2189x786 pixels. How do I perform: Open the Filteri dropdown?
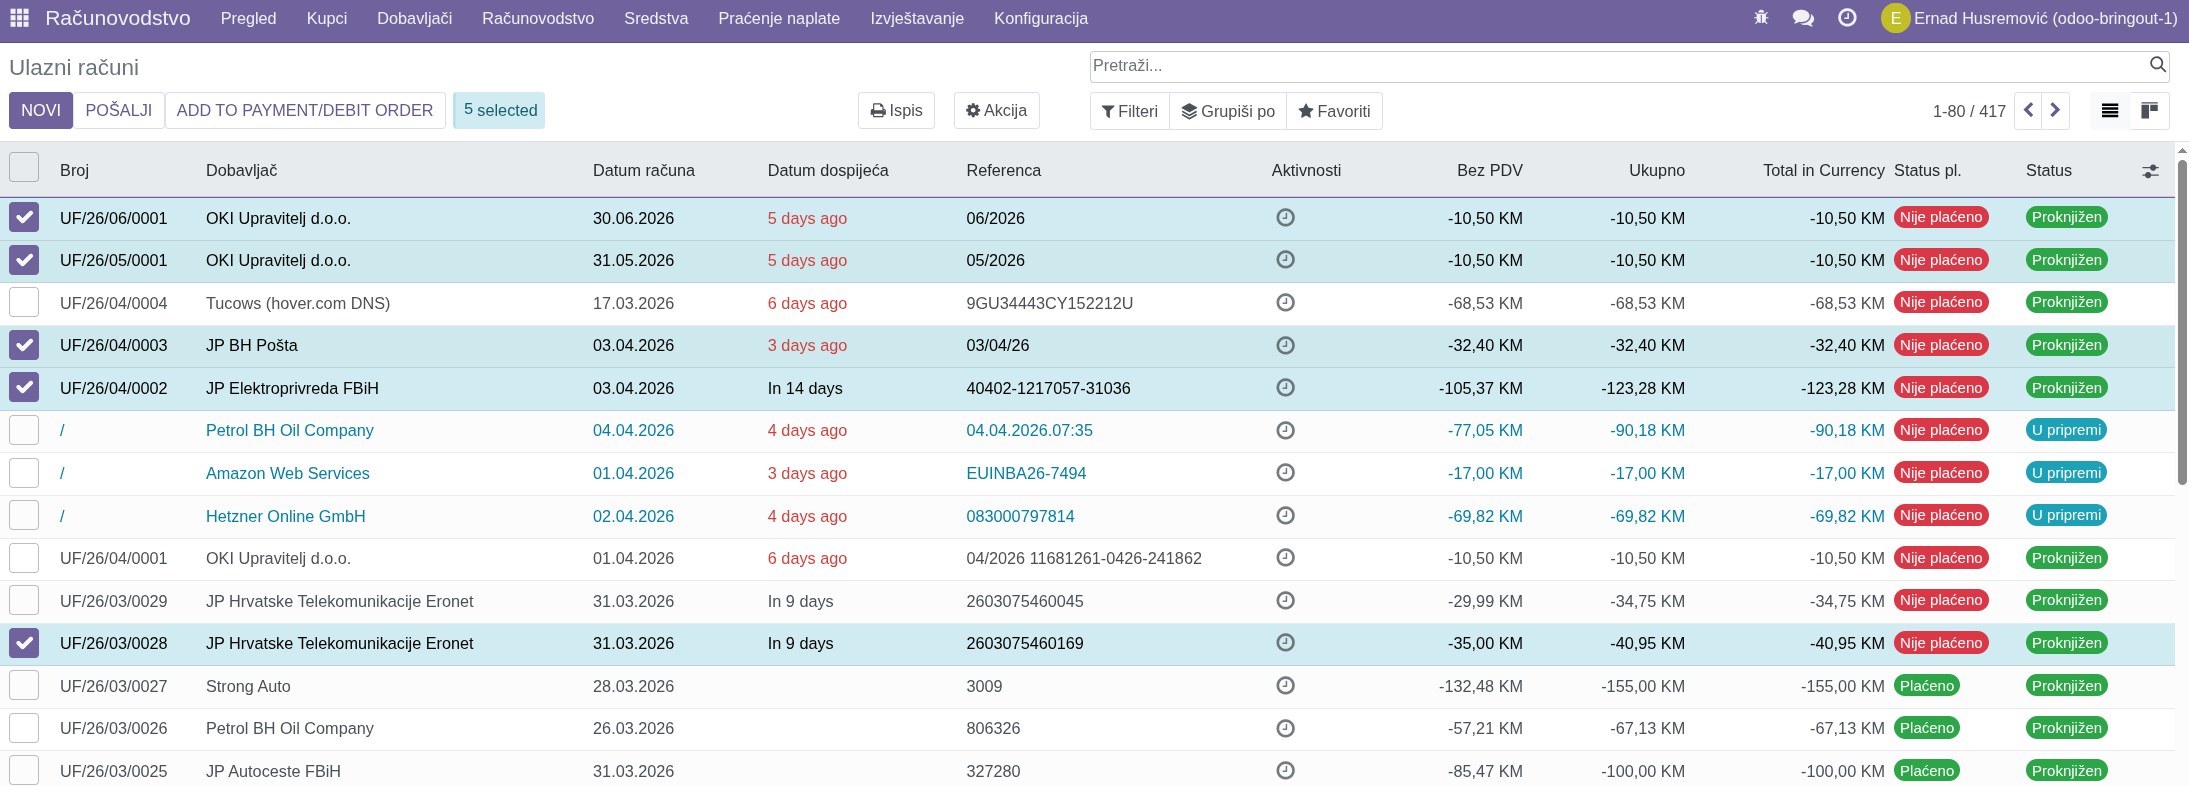pyautogui.click(x=1129, y=111)
